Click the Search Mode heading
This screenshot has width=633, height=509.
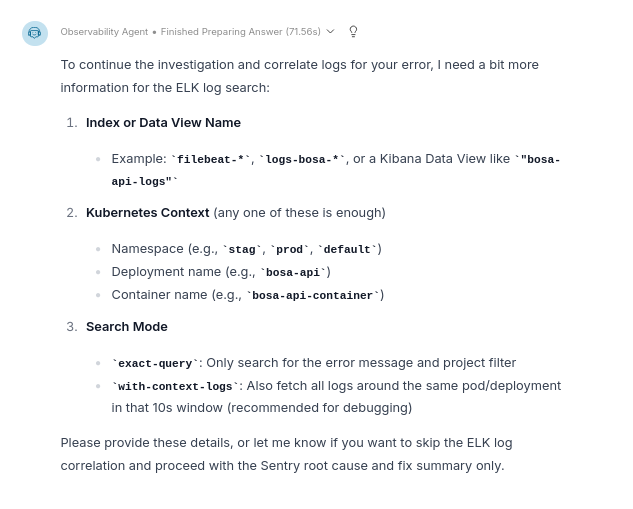tap(126, 327)
